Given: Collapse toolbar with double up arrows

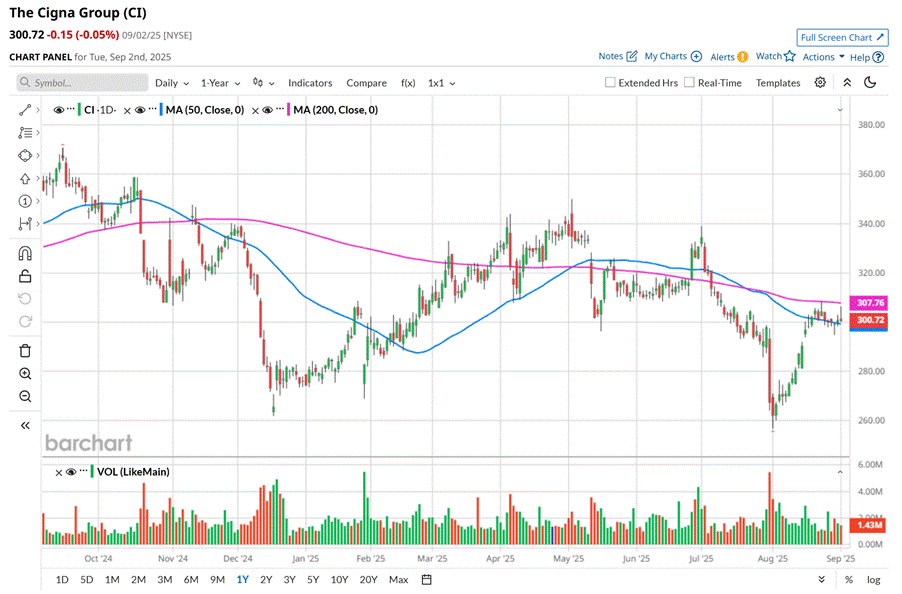Looking at the screenshot, I should [847, 82].
